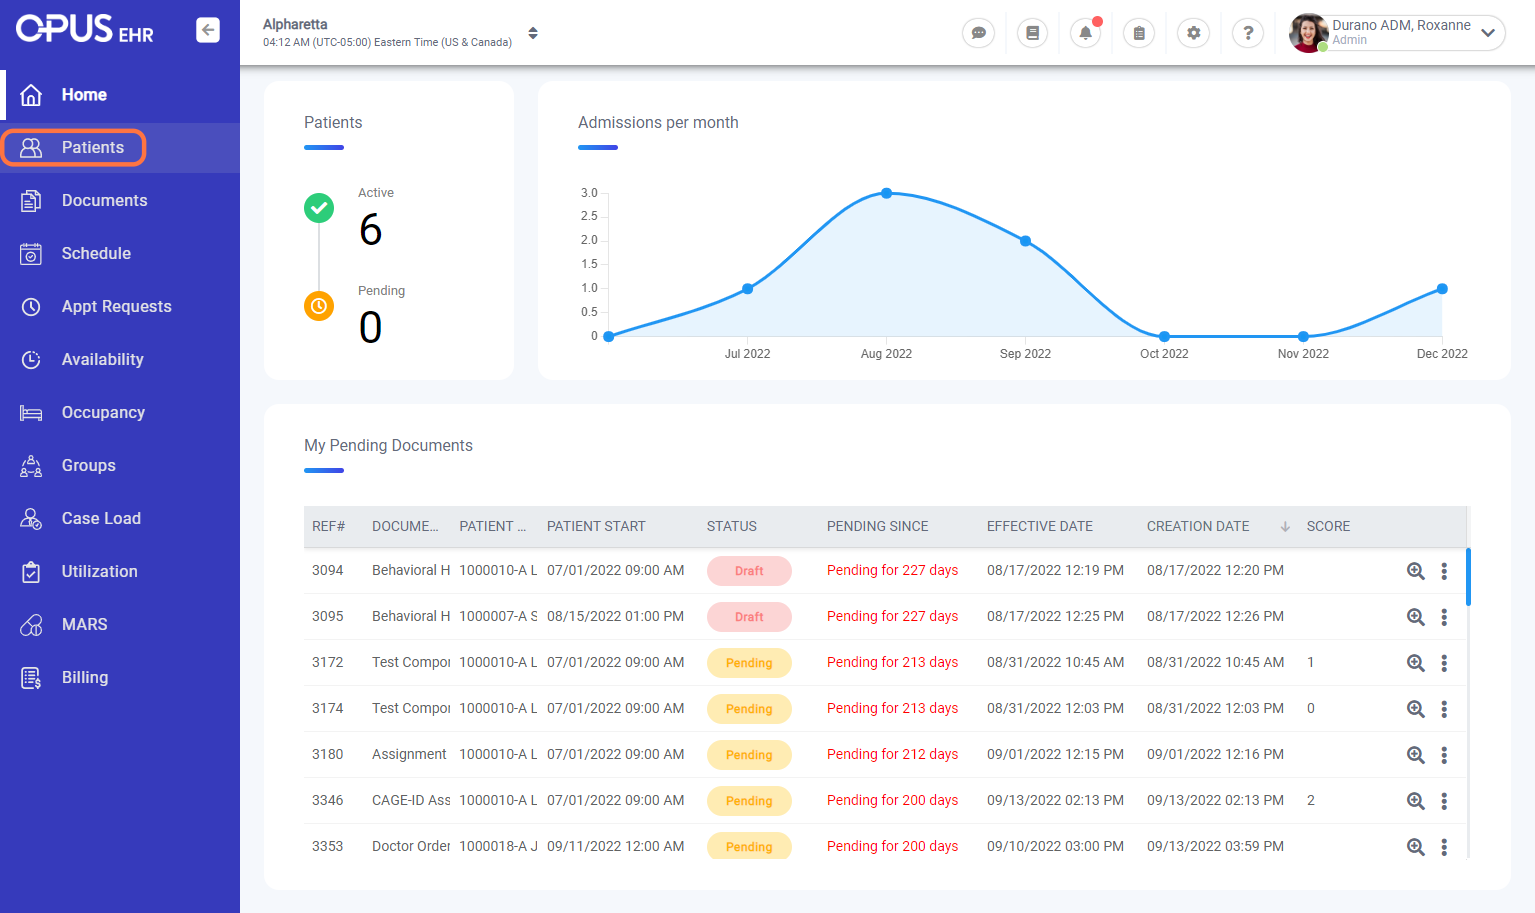The image size is (1535, 913).
Task: Click the Doctor Order document in row 3353
Action: [411, 846]
